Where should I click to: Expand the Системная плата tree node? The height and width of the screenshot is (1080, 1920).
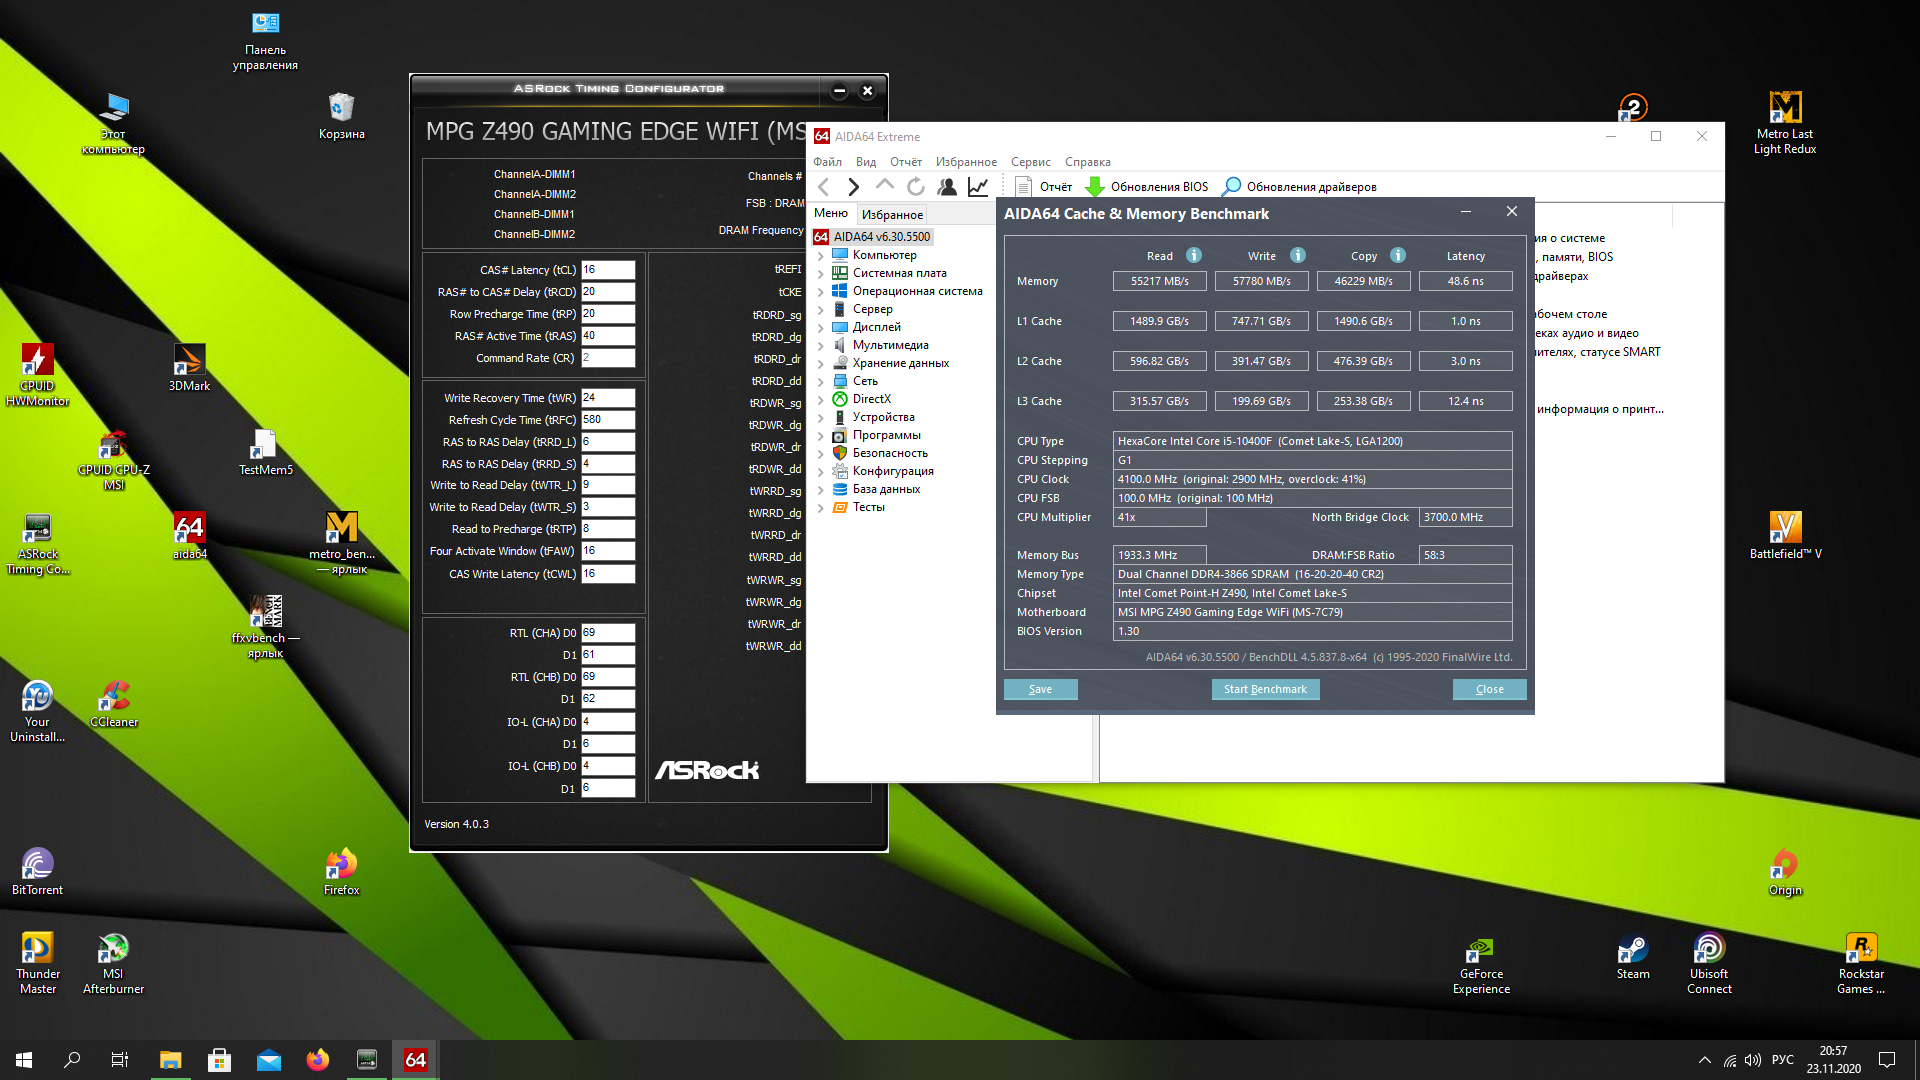click(x=821, y=274)
